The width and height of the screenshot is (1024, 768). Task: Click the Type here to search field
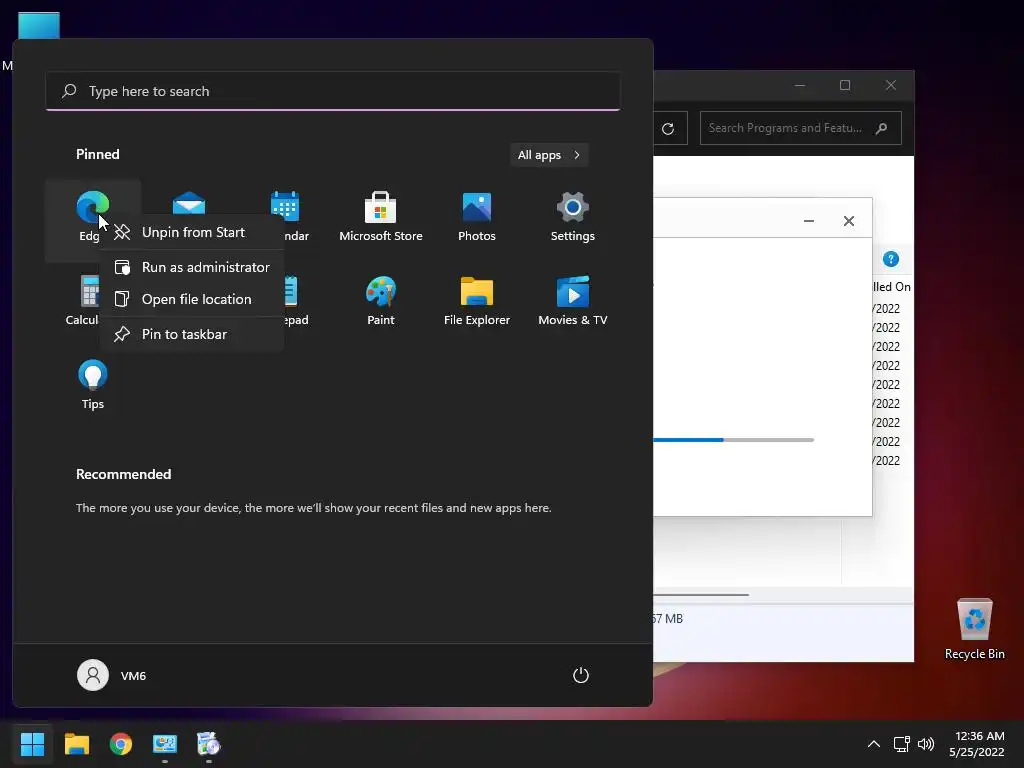[x=332, y=91]
